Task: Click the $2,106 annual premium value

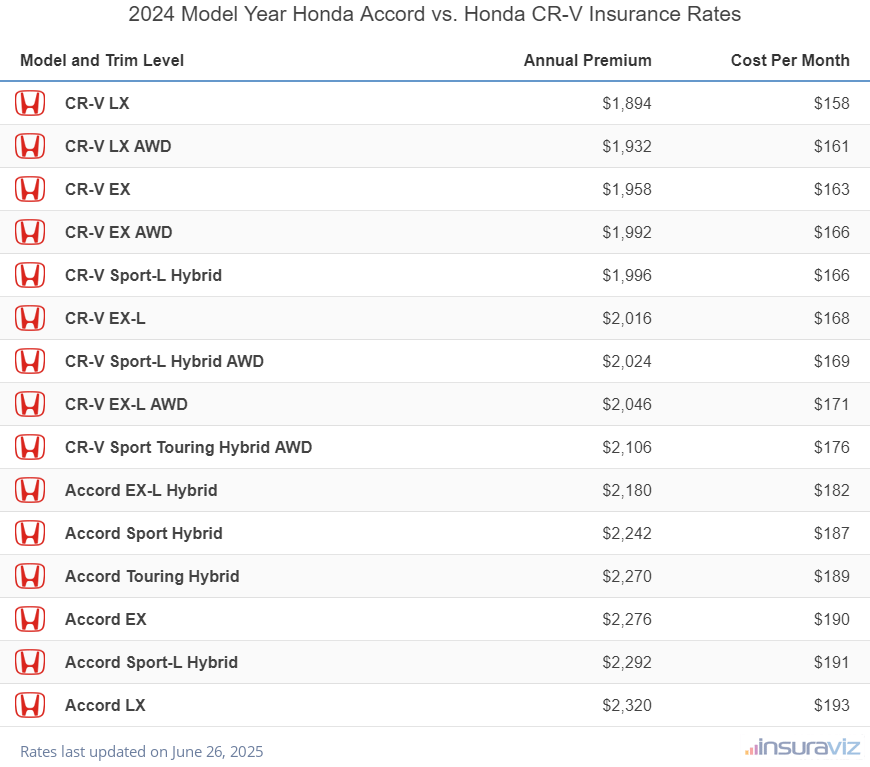Action: tap(627, 447)
